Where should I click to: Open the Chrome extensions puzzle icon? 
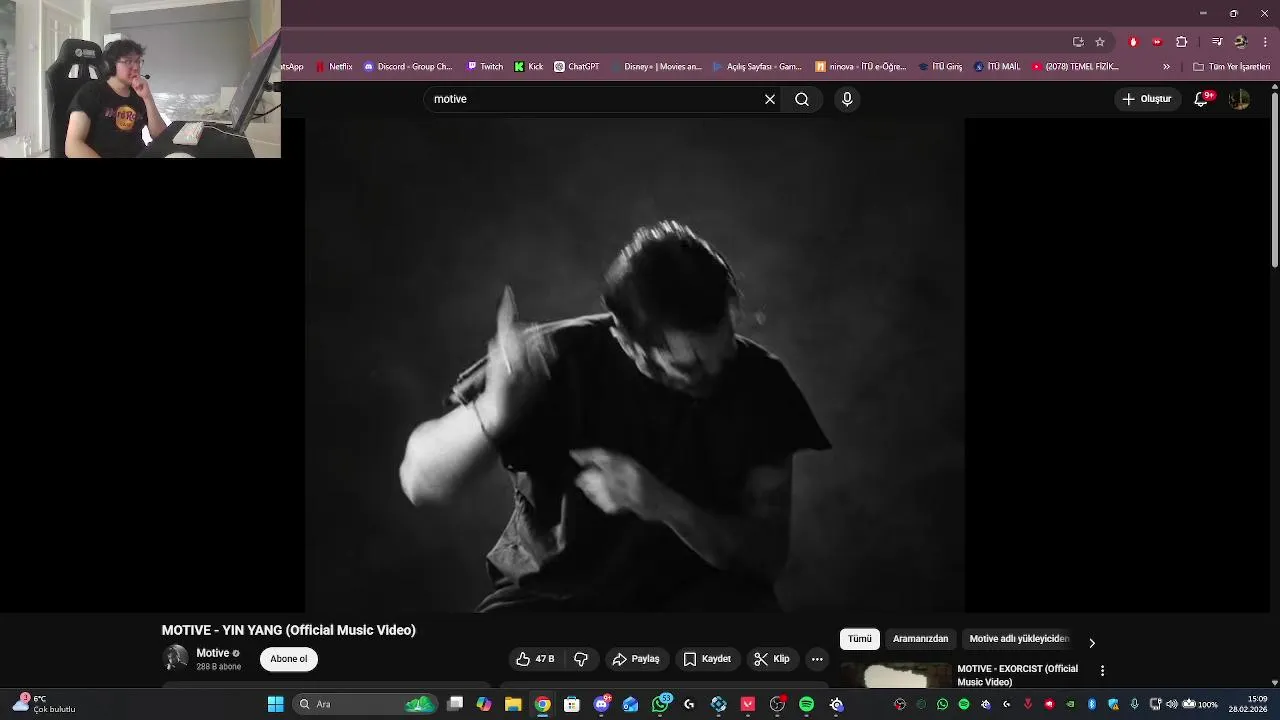point(1182,42)
